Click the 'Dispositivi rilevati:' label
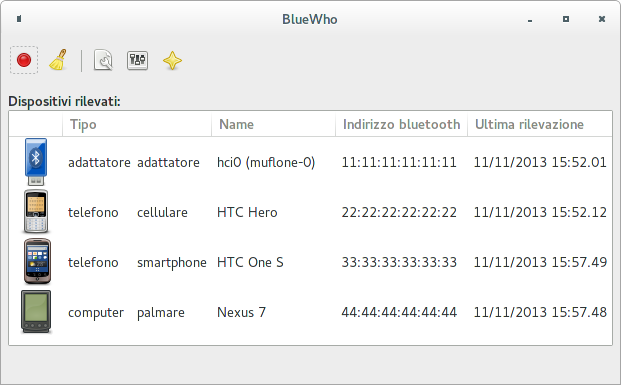 64,101
